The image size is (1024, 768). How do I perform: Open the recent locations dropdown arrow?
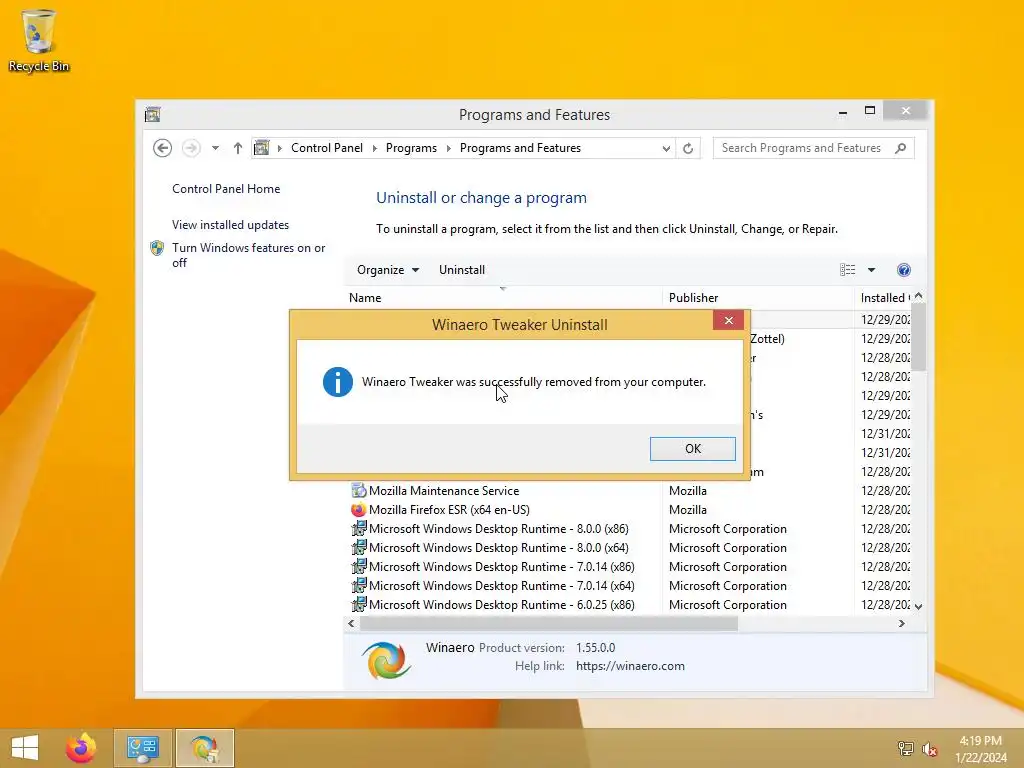coord(215,148)
